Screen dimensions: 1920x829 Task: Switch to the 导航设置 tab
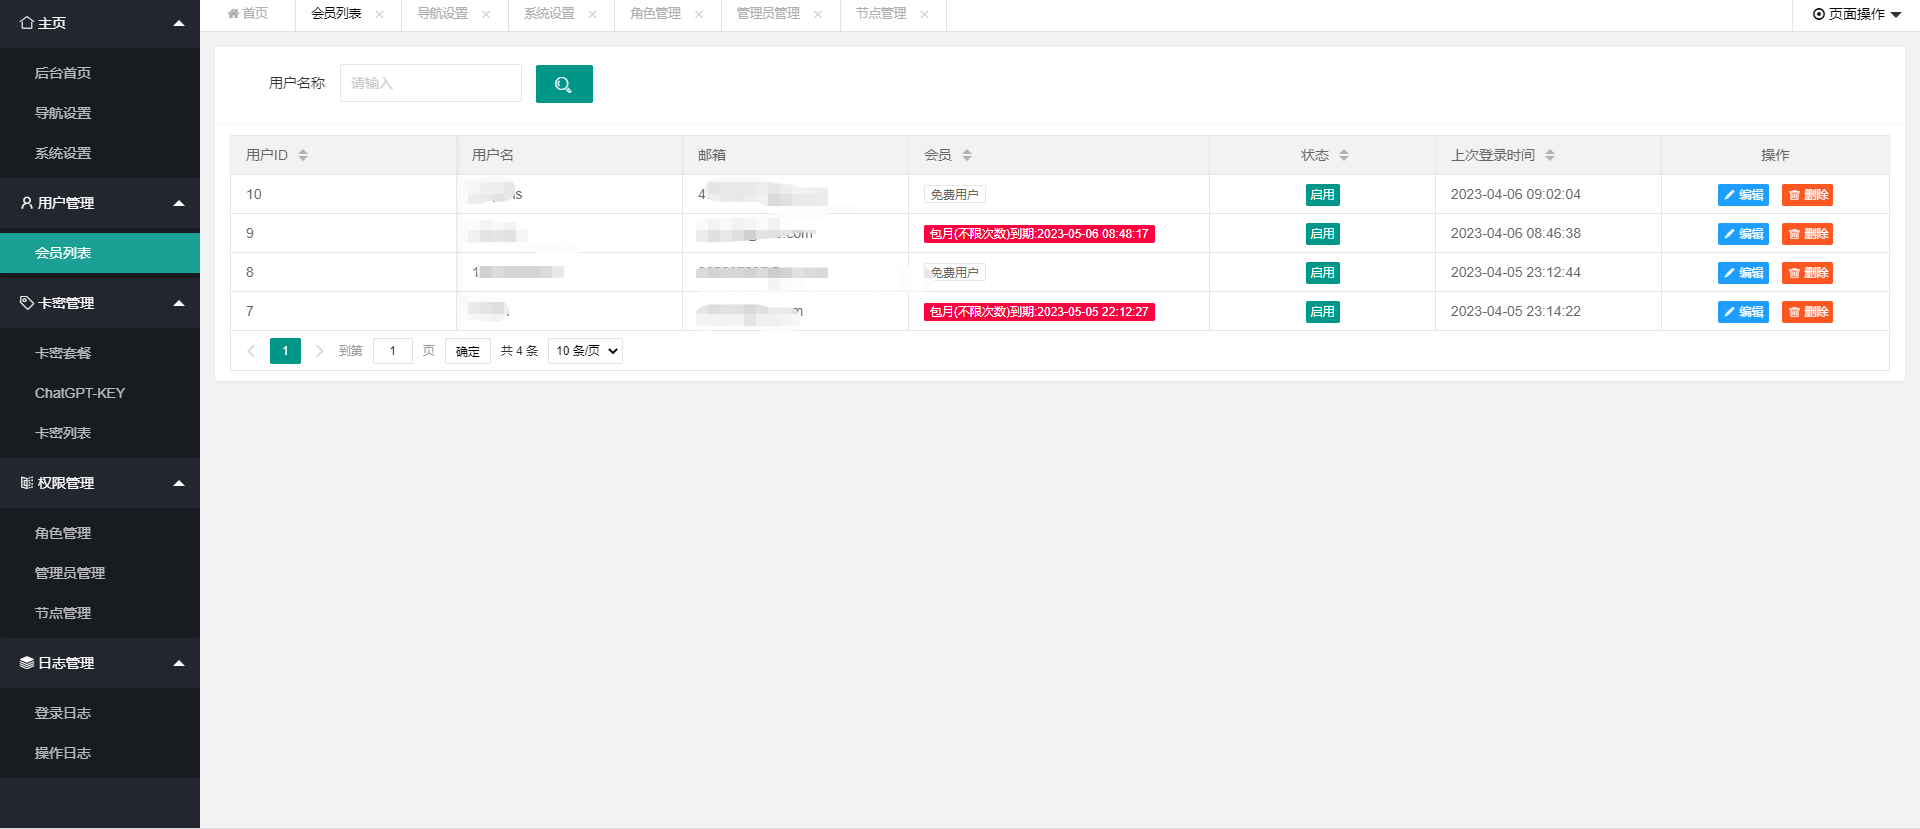(x=442, y=14)
